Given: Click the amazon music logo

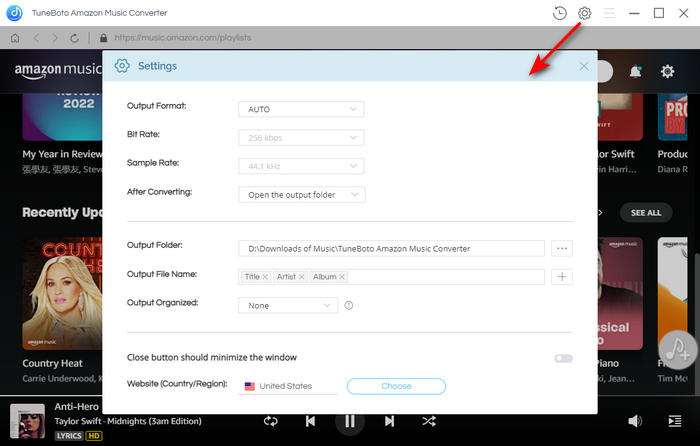Looking at the screenshot, I should [x=58, y=70].
